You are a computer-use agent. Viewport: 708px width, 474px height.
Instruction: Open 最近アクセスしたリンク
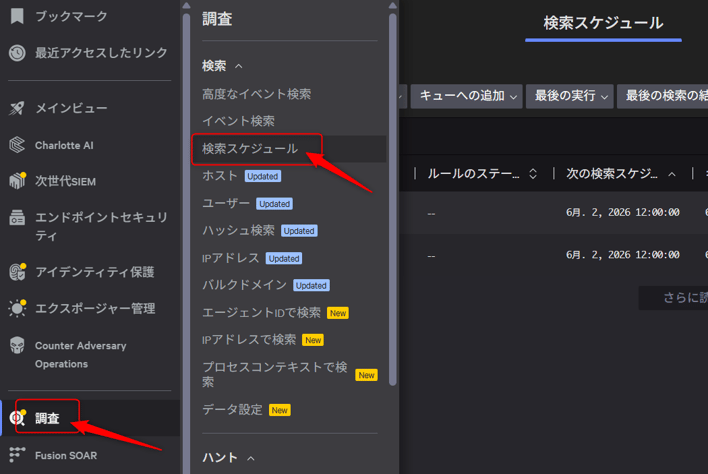pos(101,53)
